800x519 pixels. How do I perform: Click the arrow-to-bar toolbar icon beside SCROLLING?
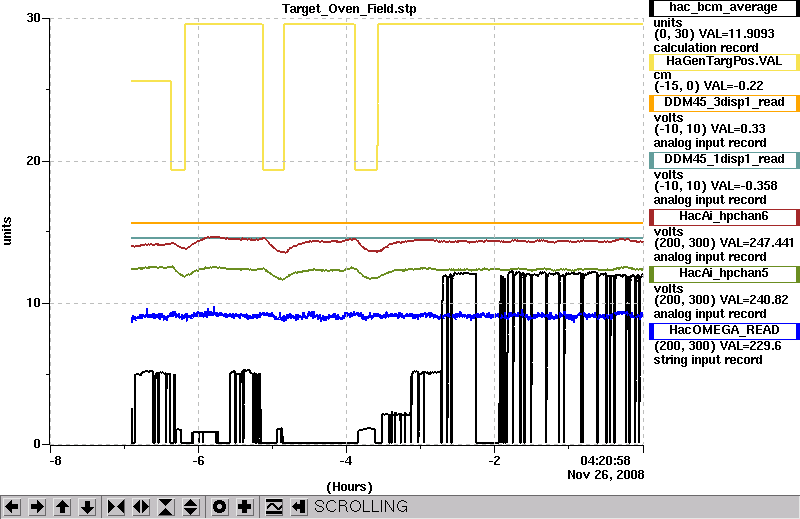coord(299,507)
